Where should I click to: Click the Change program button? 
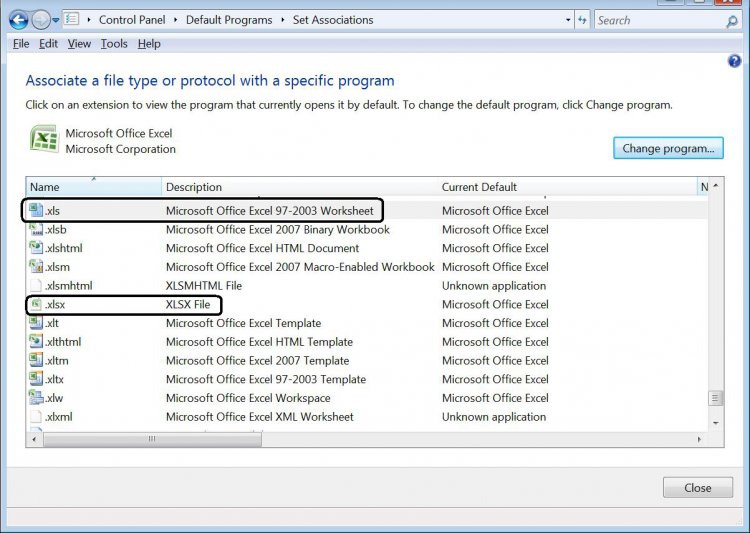click(668, 148)
